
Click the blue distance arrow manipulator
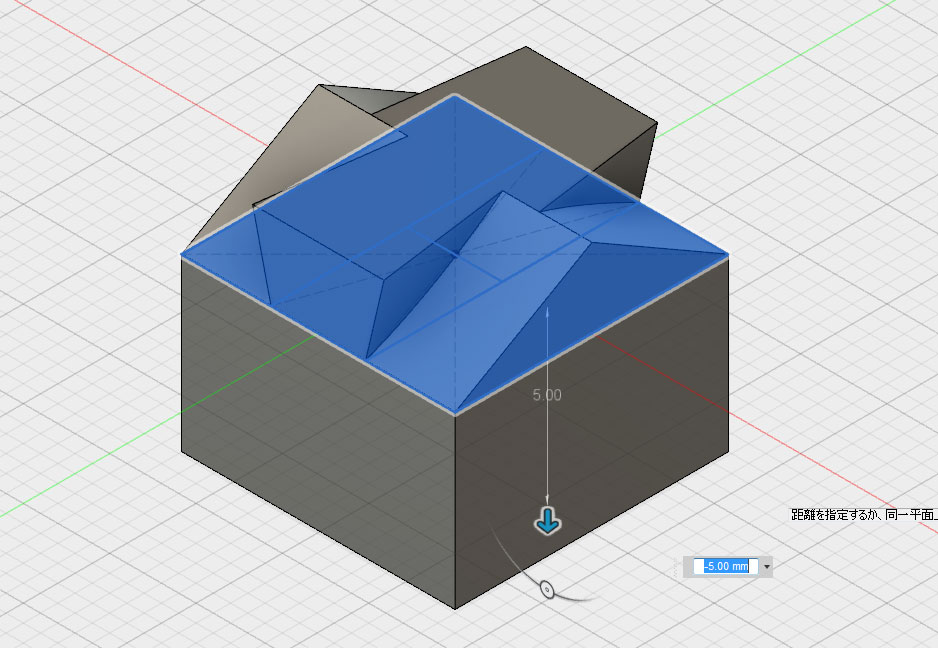[x=548, y=520]
